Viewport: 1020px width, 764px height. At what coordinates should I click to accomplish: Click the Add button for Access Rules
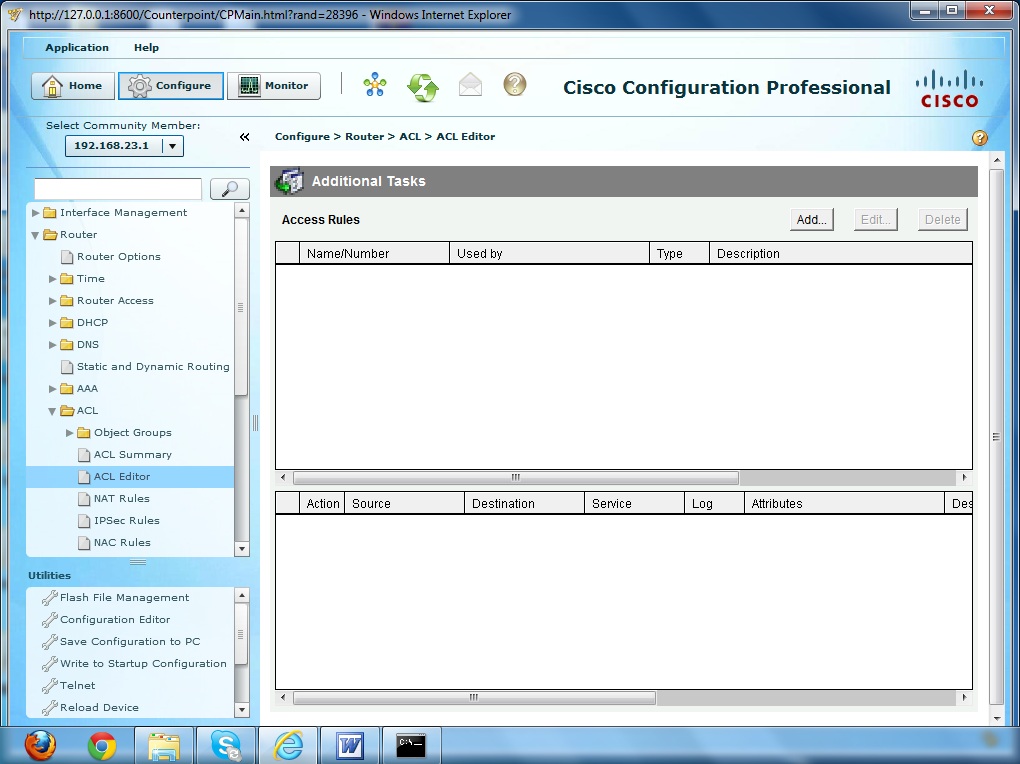click(x=811, y=219)
